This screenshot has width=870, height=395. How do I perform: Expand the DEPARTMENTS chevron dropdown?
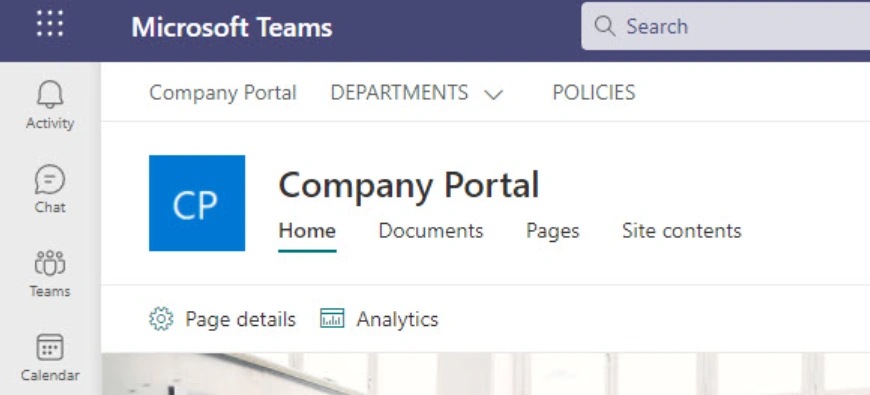[493, 94]
